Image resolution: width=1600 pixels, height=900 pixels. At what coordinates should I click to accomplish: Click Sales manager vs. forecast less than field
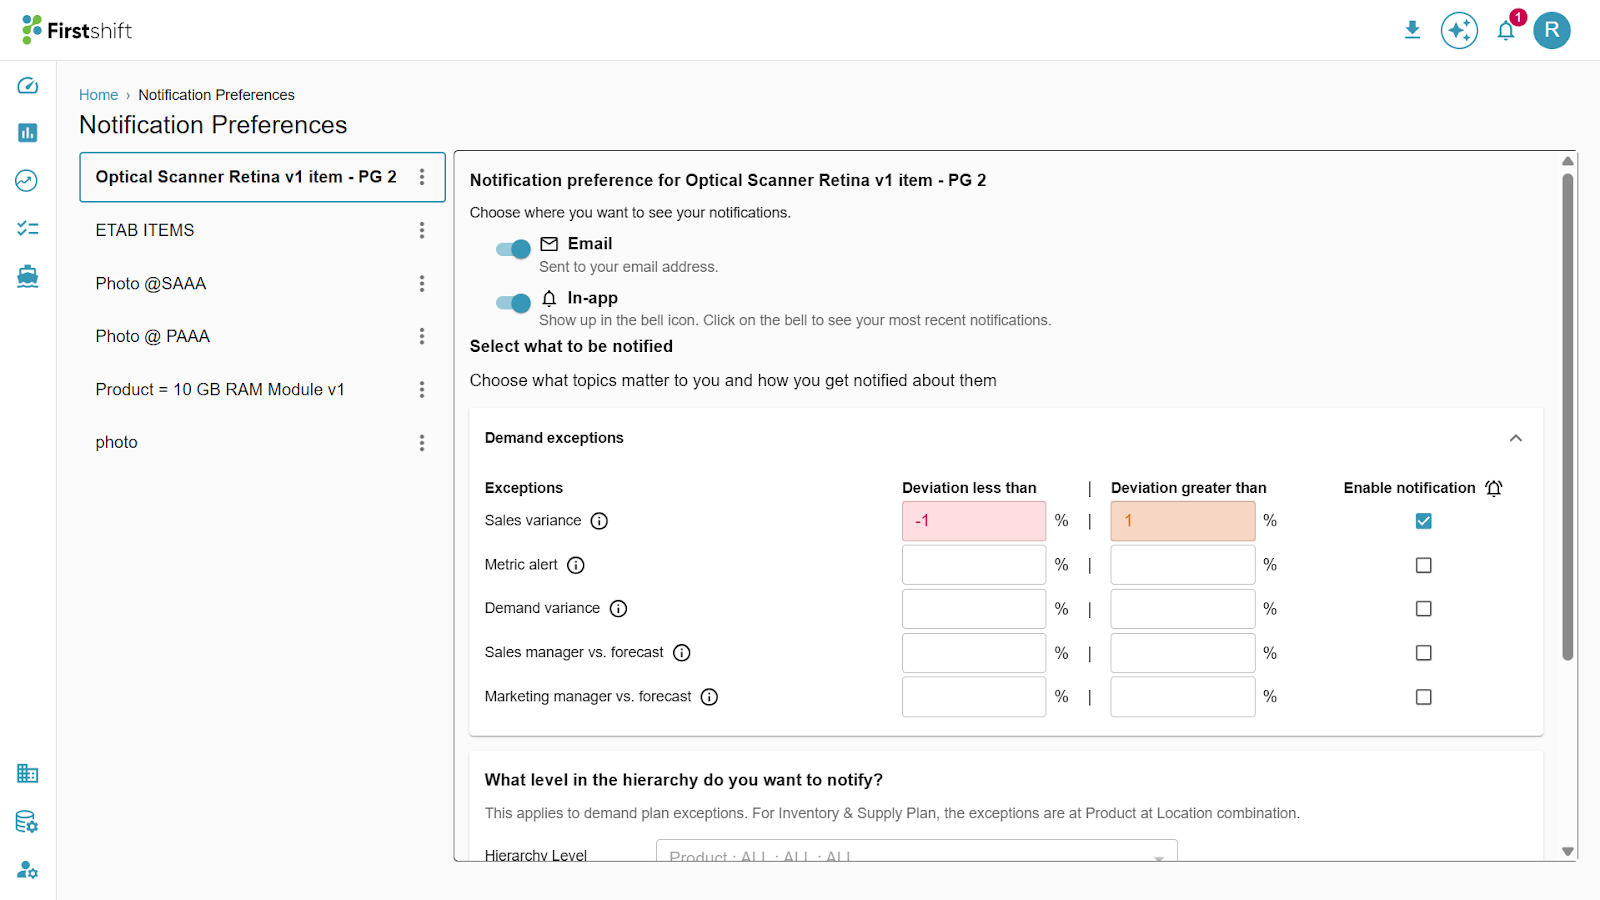point(974,653)
